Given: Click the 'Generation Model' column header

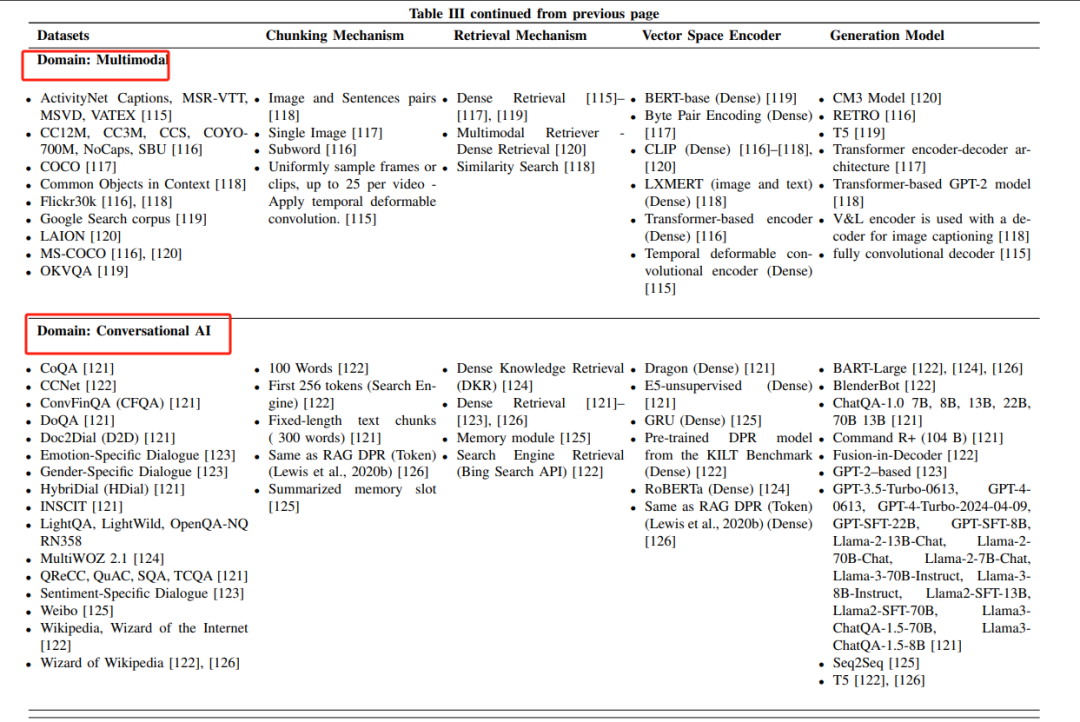Looking at the screenshot, I should tap(886, 35).
